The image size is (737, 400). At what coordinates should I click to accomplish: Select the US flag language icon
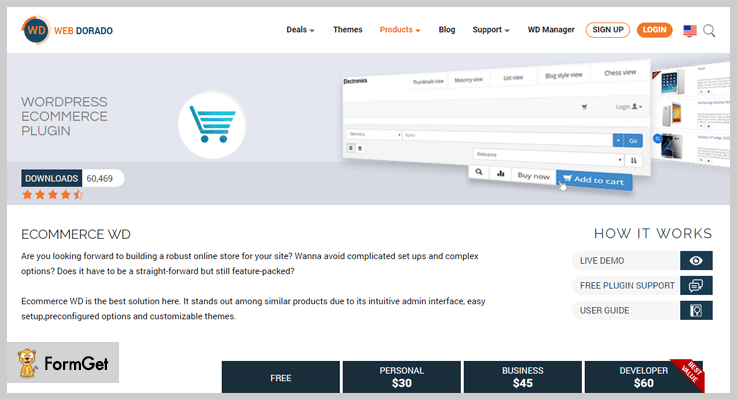click(690, 31)
